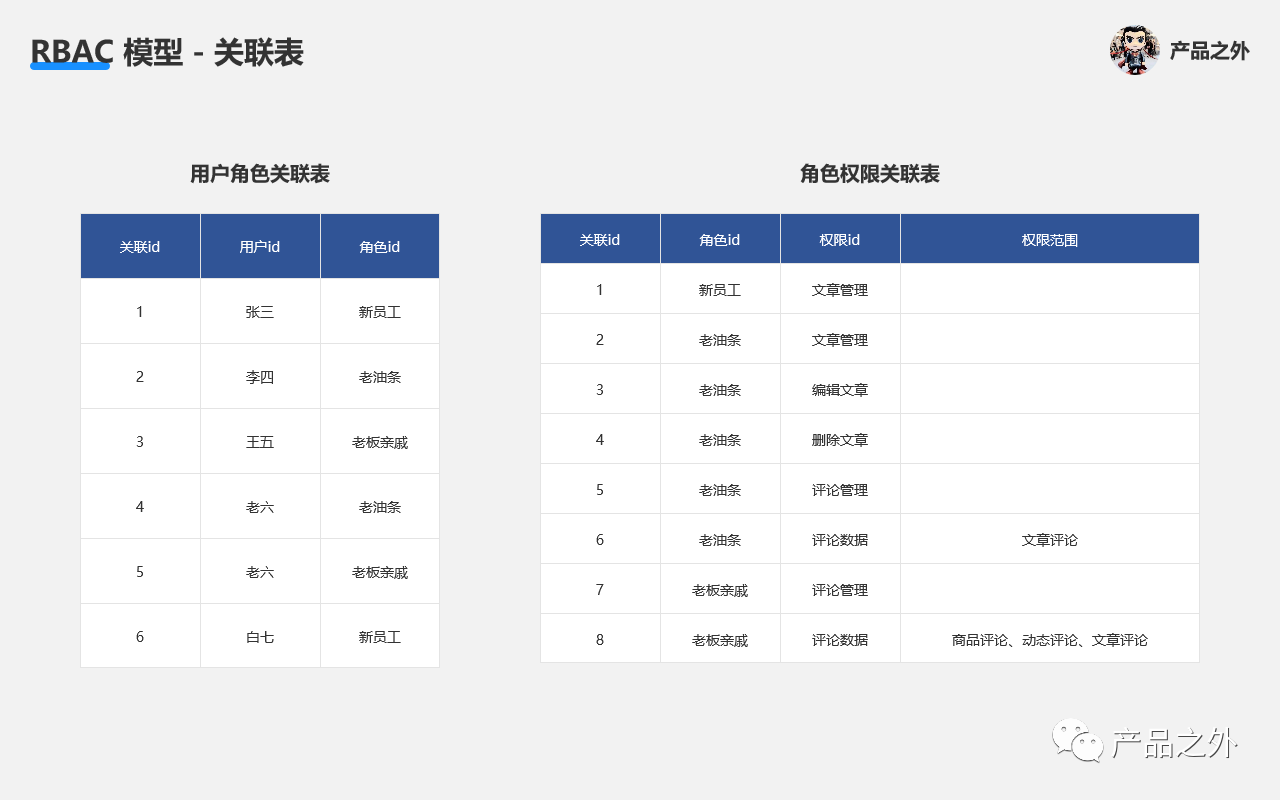
Task: Click the 用户id column header
Action: click(260, 245)
